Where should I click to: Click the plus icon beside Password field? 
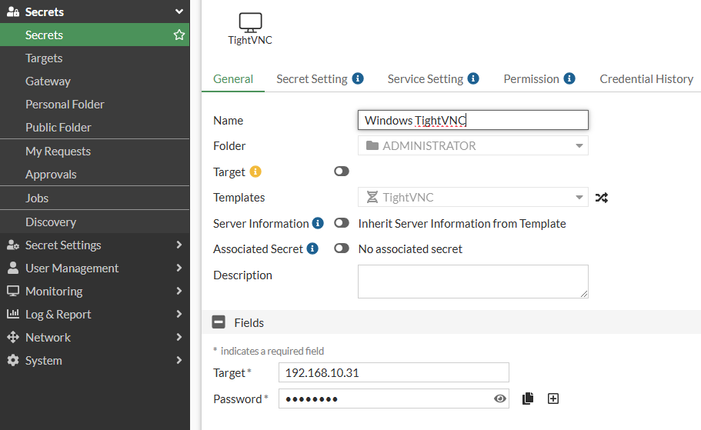pyautogui.click(x=553, y=399)
